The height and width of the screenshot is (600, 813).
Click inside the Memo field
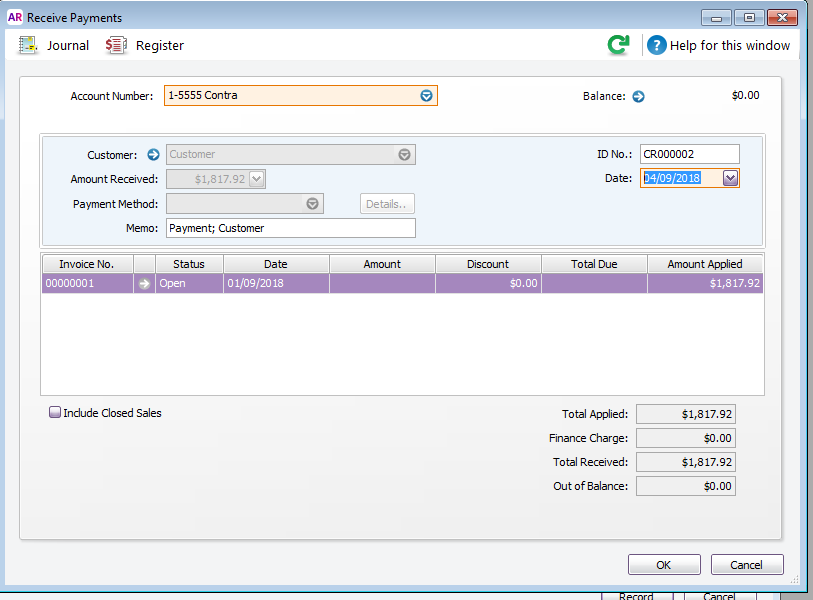(x=290, y=228)
